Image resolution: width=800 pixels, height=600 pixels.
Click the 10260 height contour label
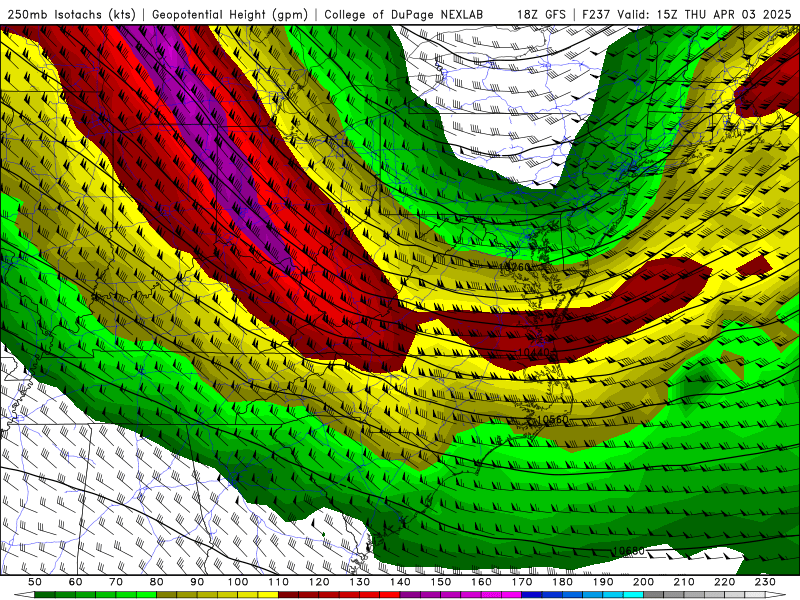514,267
